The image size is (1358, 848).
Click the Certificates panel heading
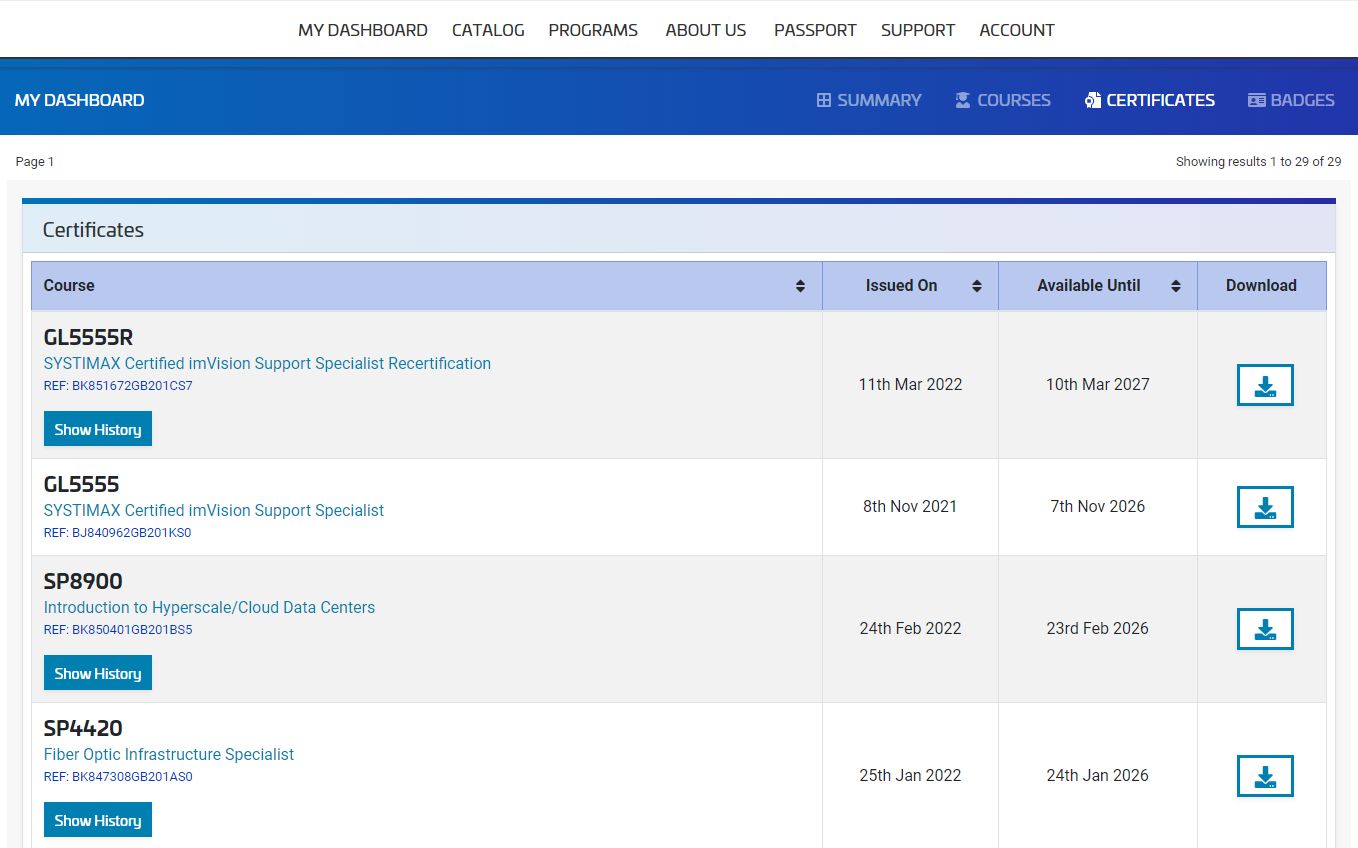(93, 230)
